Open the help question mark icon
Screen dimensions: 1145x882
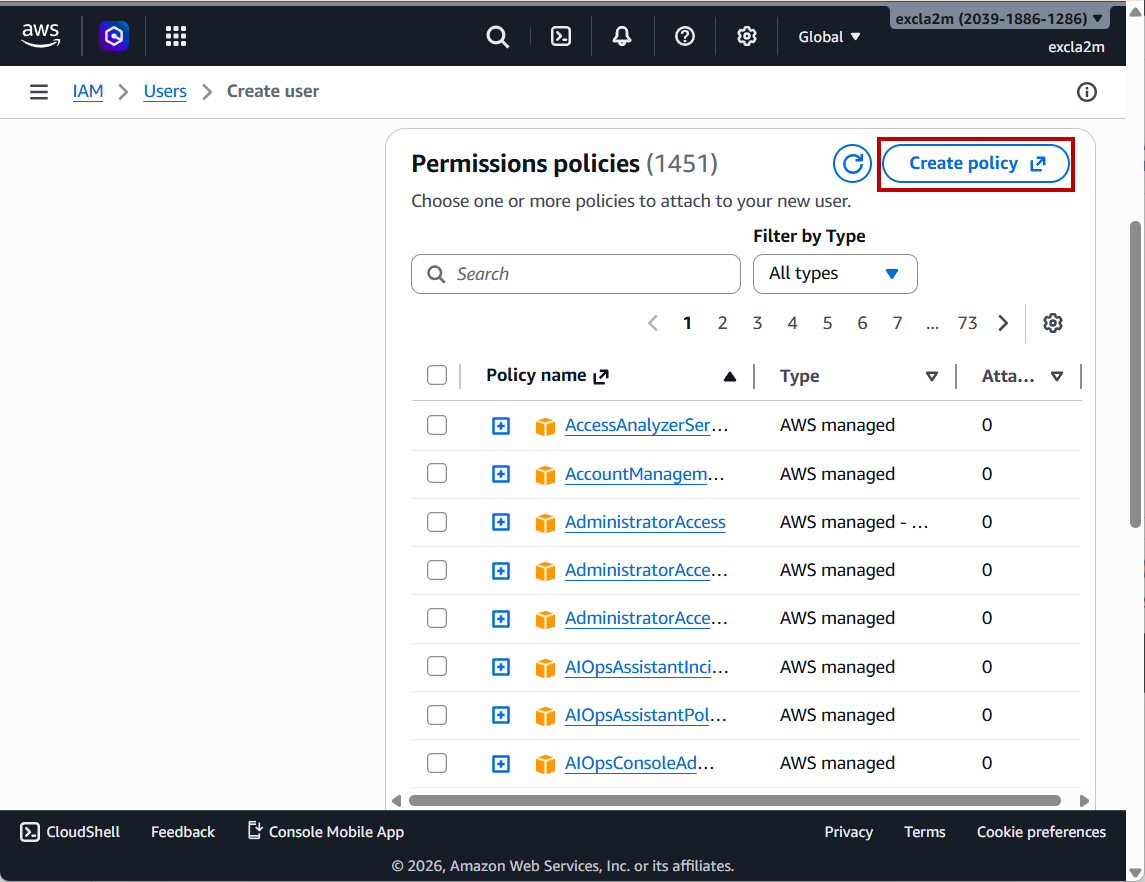pyautogui.click(x=684, y=37)
